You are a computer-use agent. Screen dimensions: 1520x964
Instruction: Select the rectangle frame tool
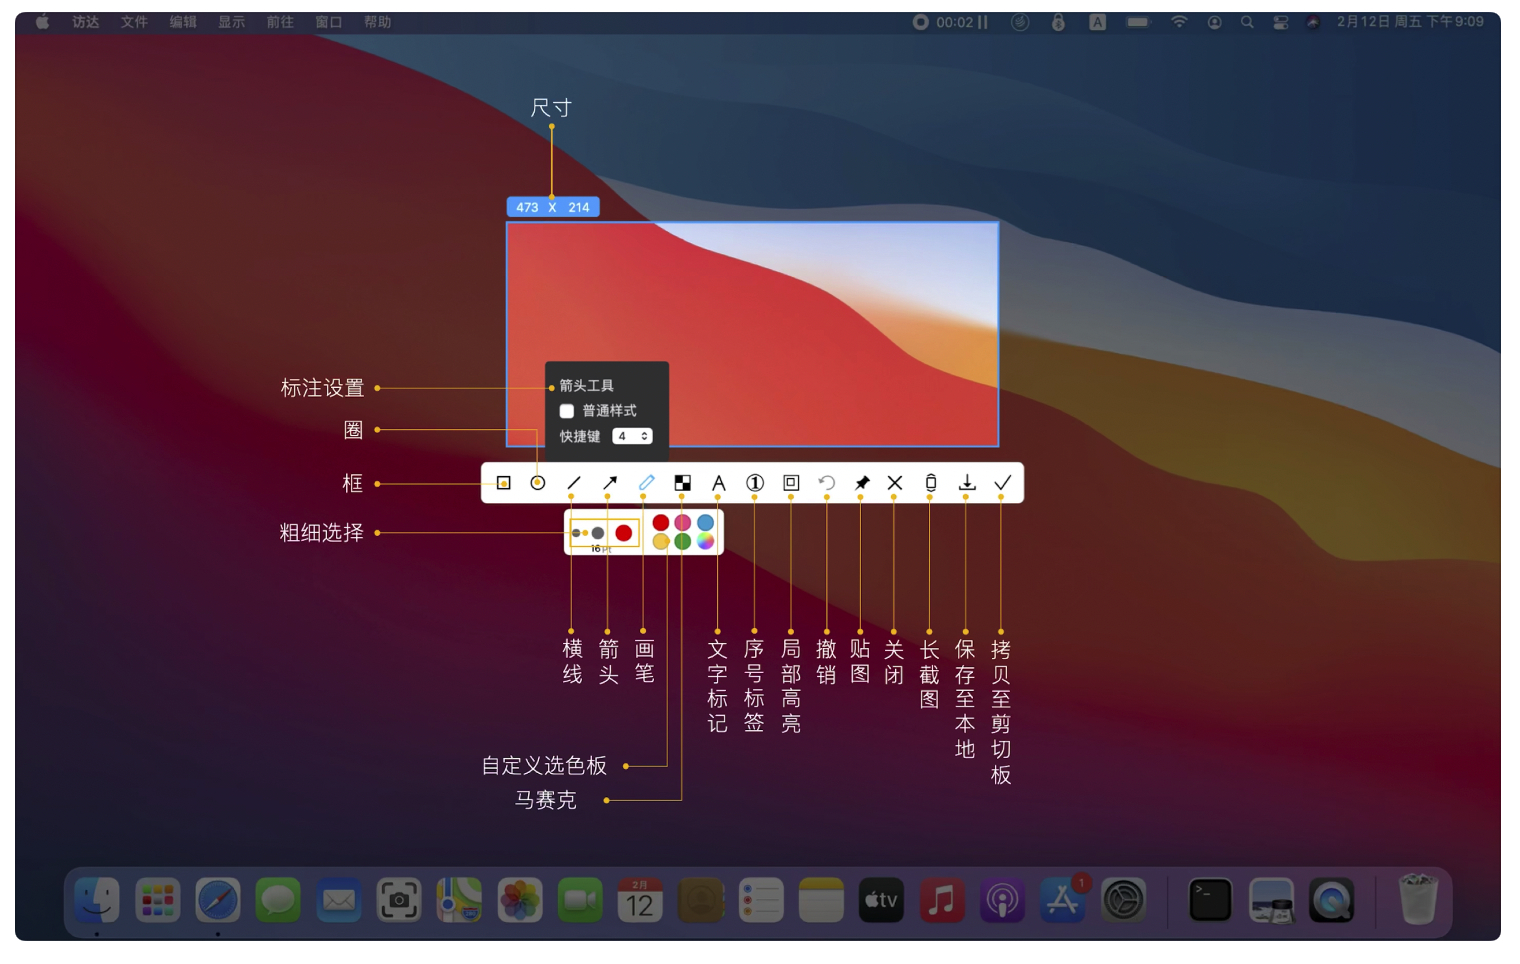point(504,483)
